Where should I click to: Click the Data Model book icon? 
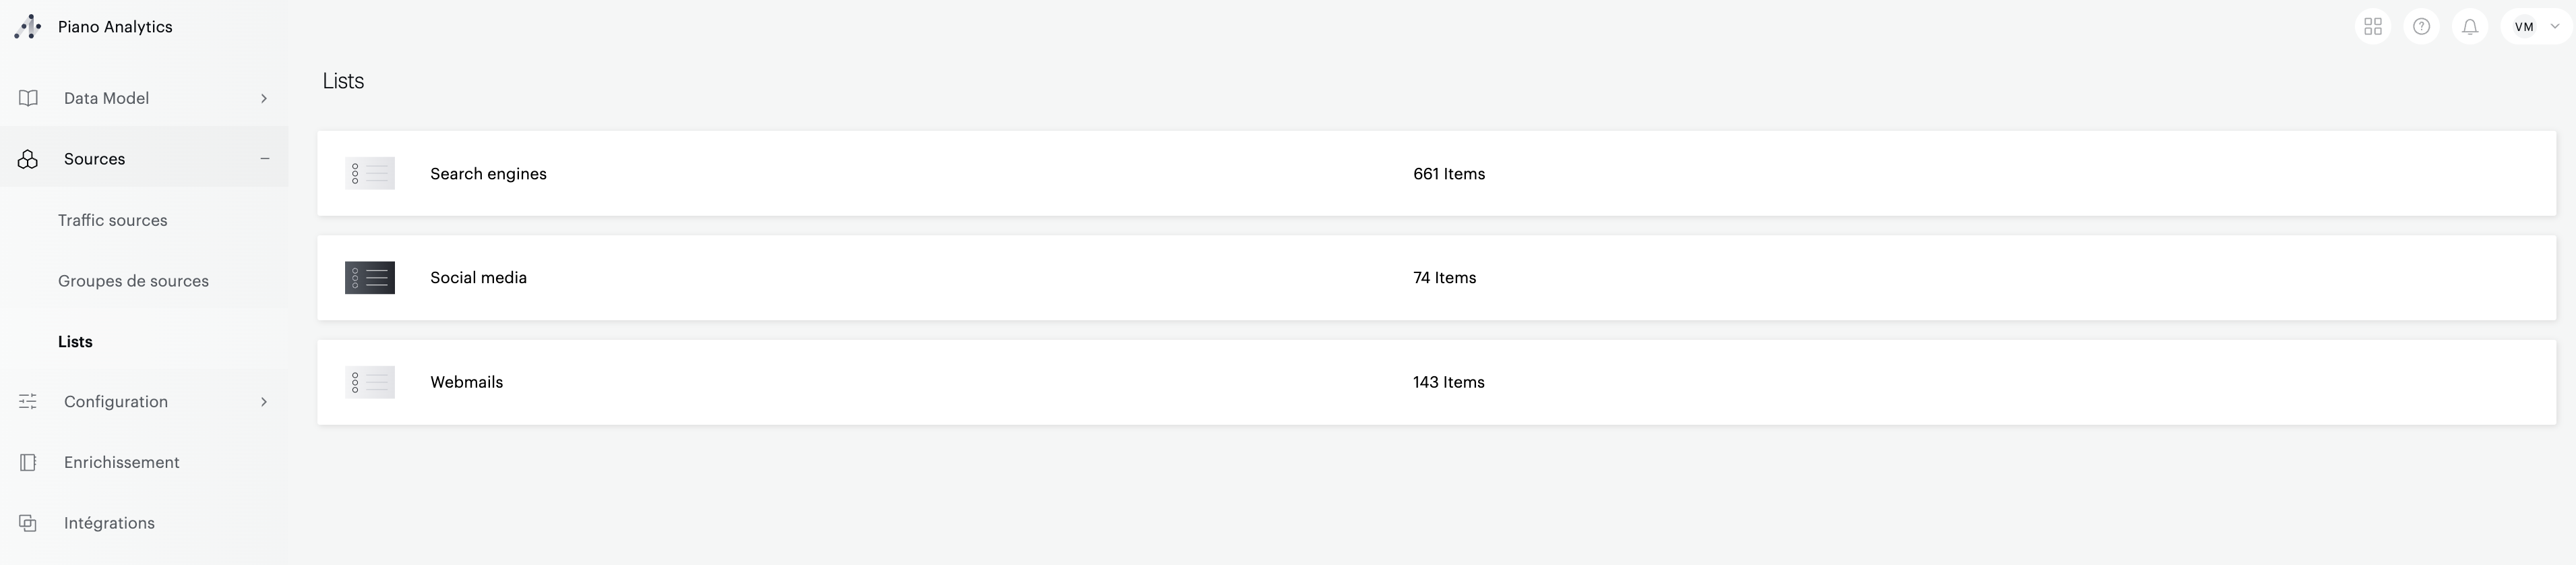(x=28, y=98)
